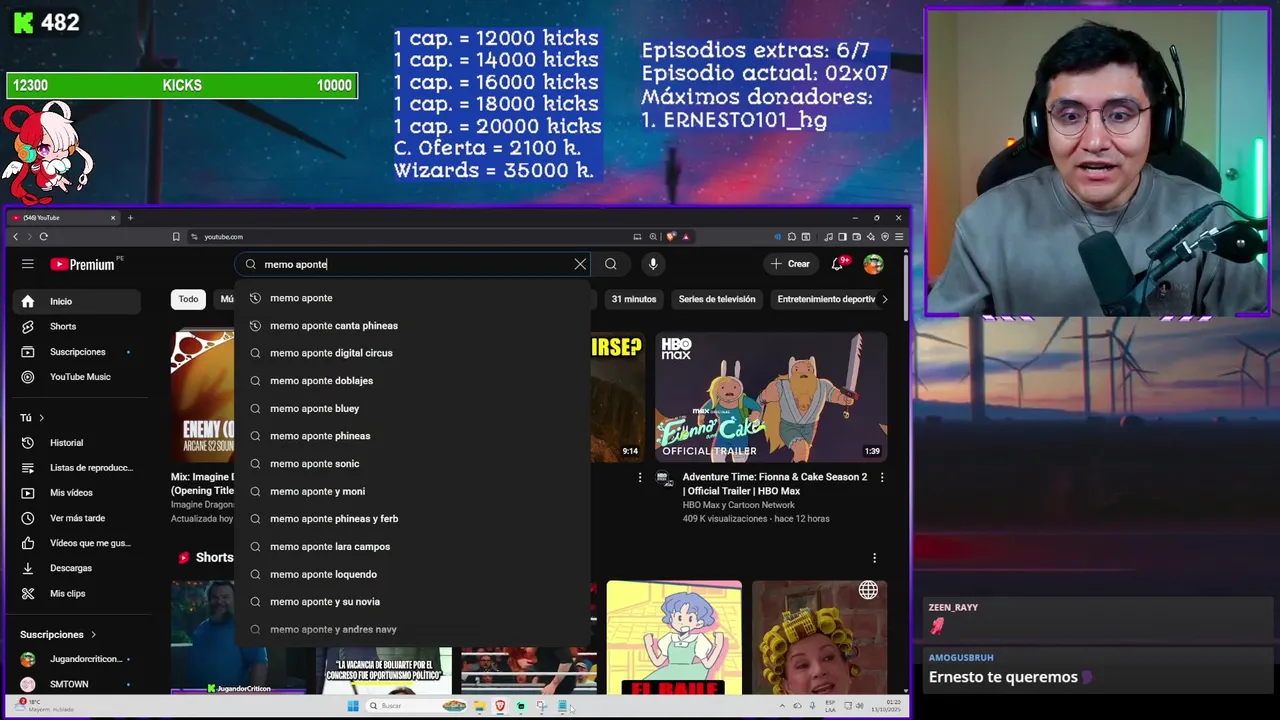This screenshot has width=1280, height=720.
Task: Choose suggestion 'memo aponte bluey'
Action: point(412,409)
